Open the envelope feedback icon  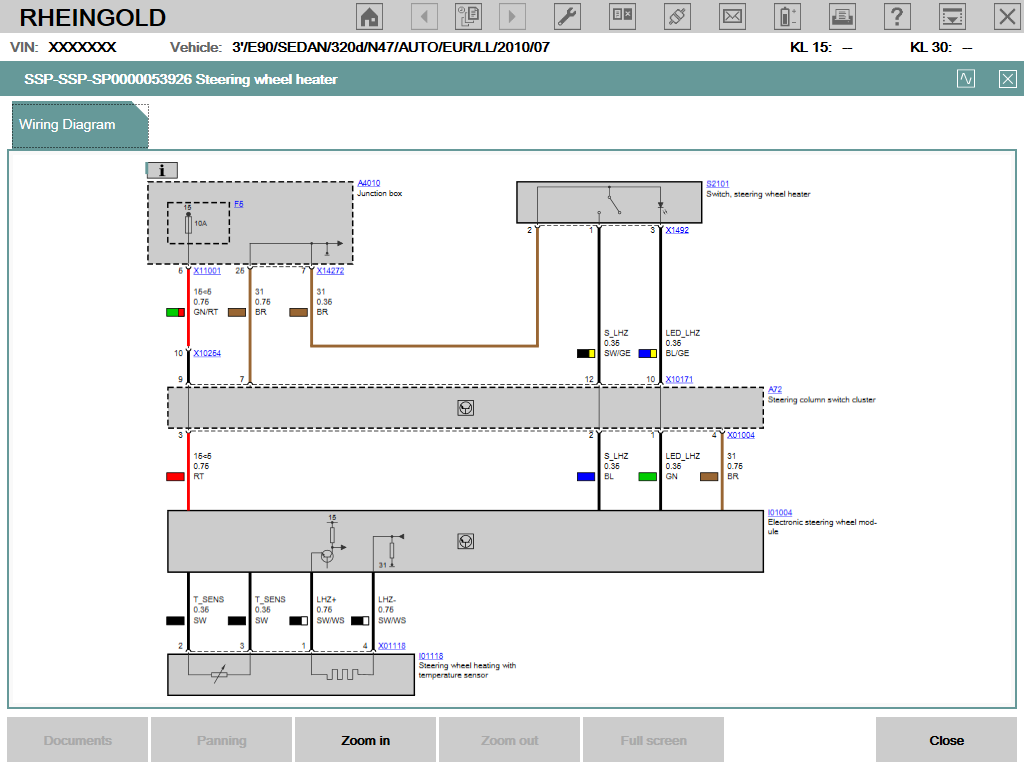732,16
